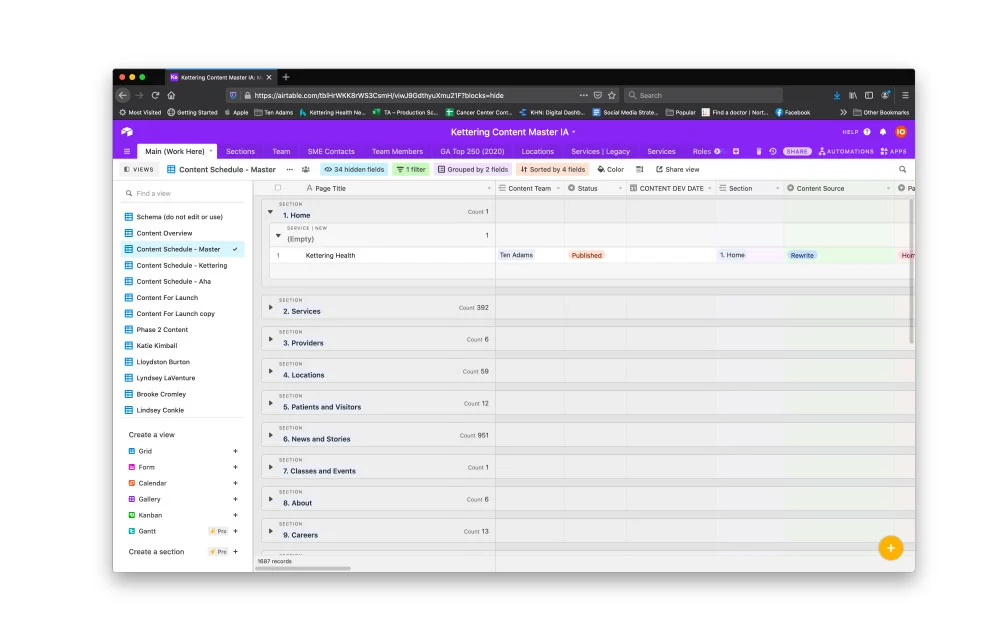Click the Find a view field

pos(182,193)
